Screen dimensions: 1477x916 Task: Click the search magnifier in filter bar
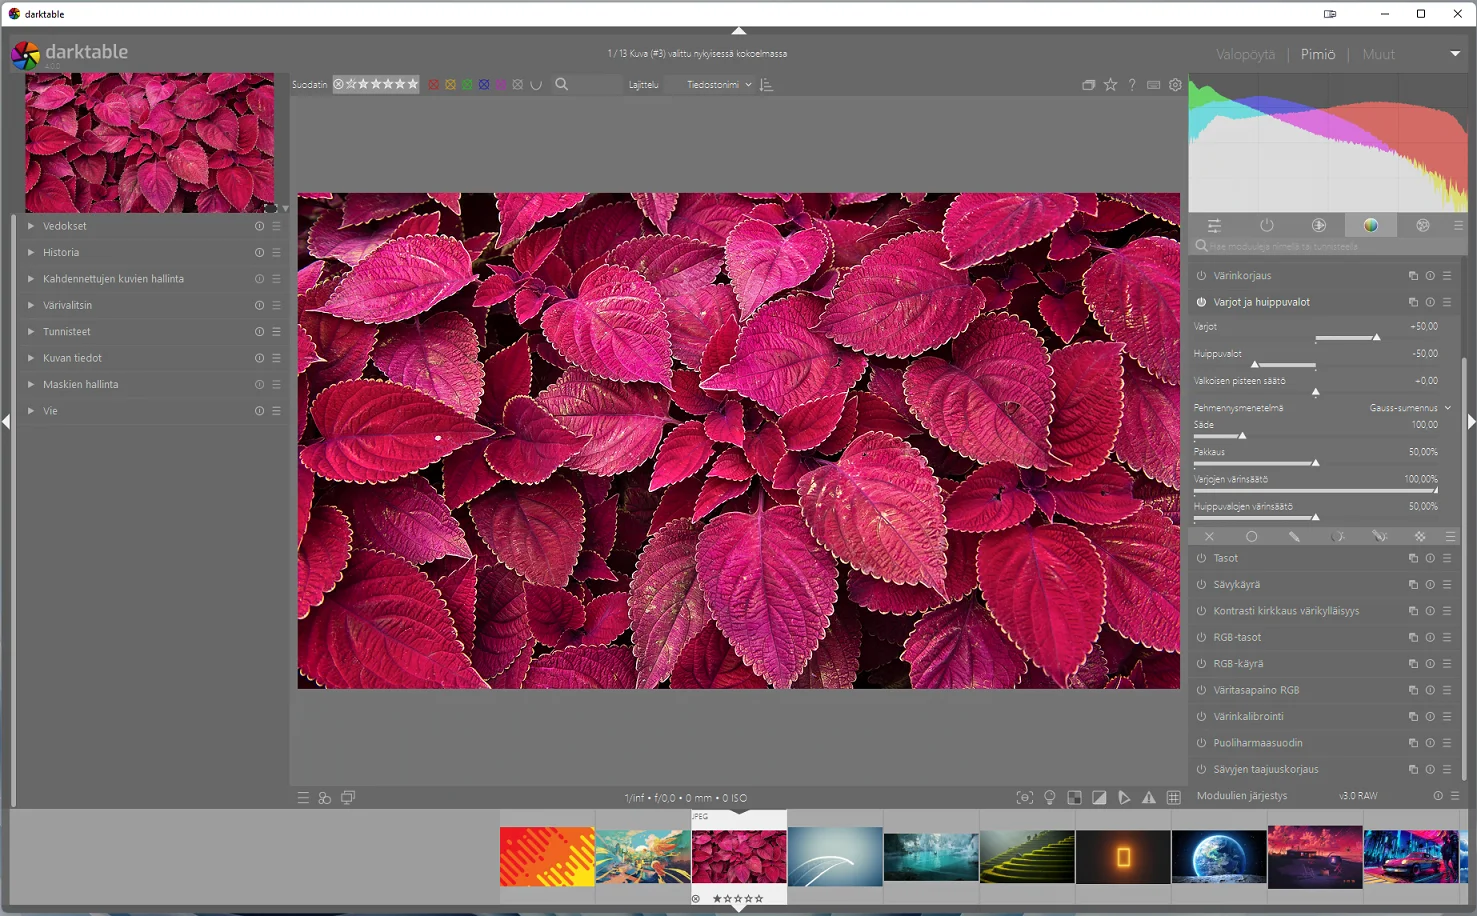pos(562,85)
